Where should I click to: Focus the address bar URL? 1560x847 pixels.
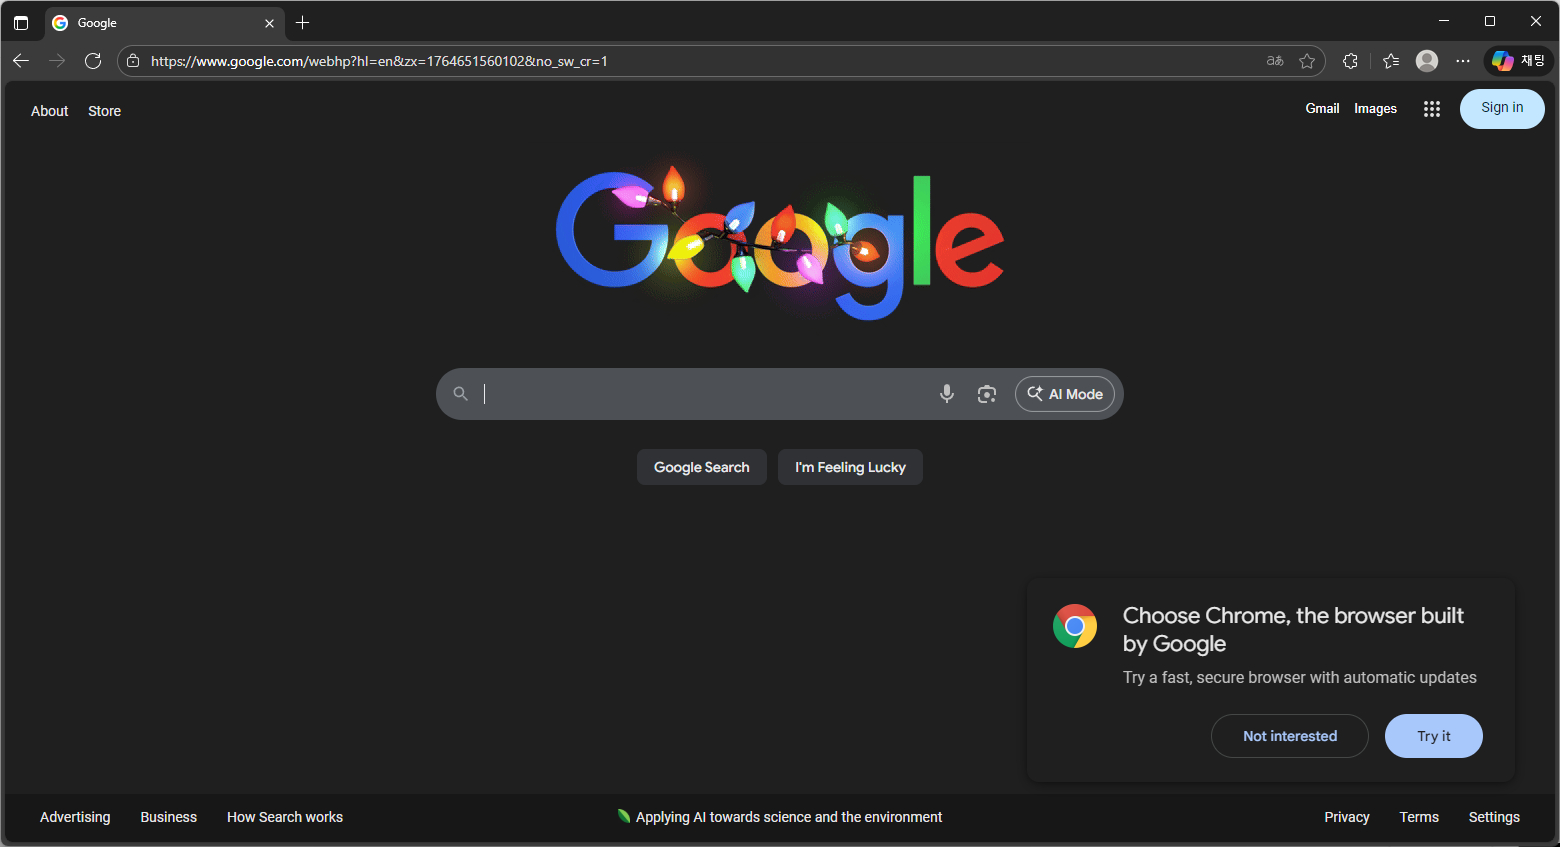coord(379,61)
